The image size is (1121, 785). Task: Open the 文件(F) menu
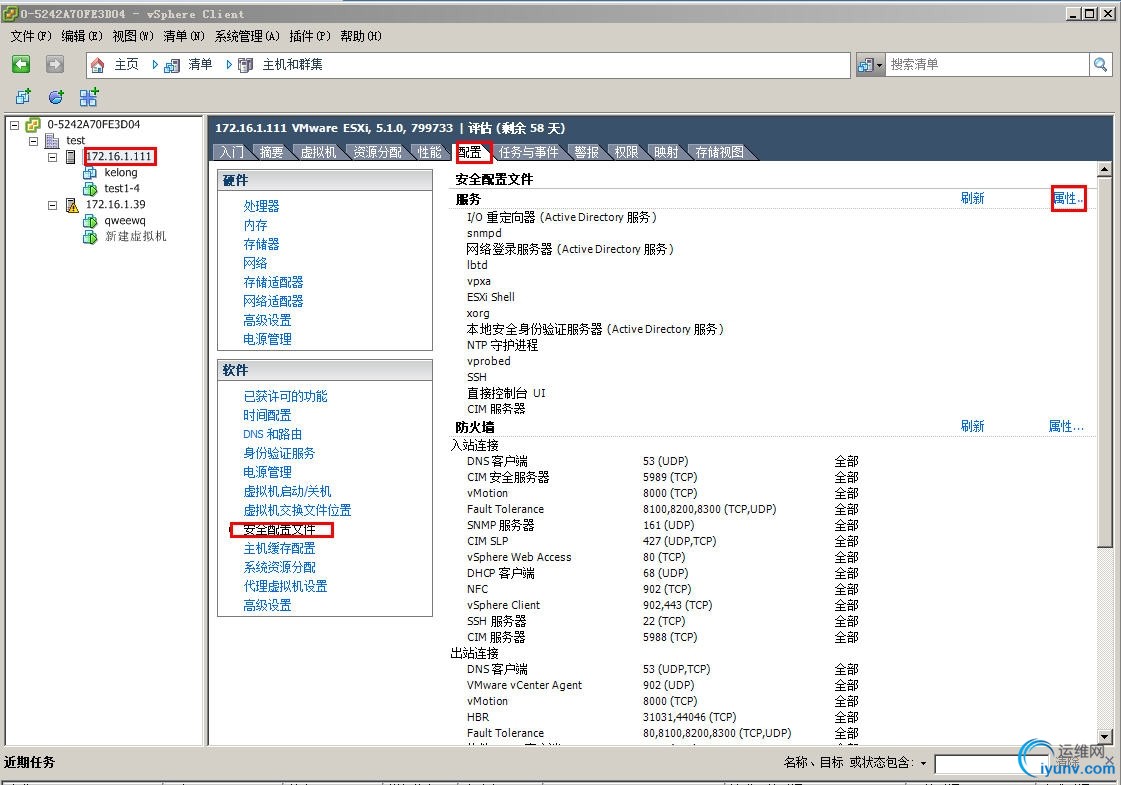pos(31,36)
